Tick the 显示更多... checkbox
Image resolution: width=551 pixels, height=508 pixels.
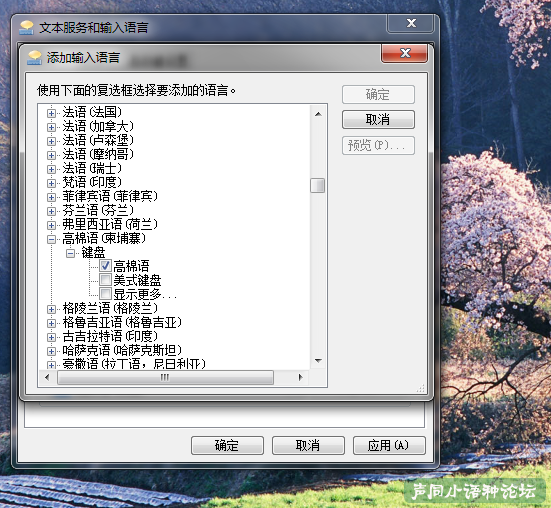(x=105, y=294)
